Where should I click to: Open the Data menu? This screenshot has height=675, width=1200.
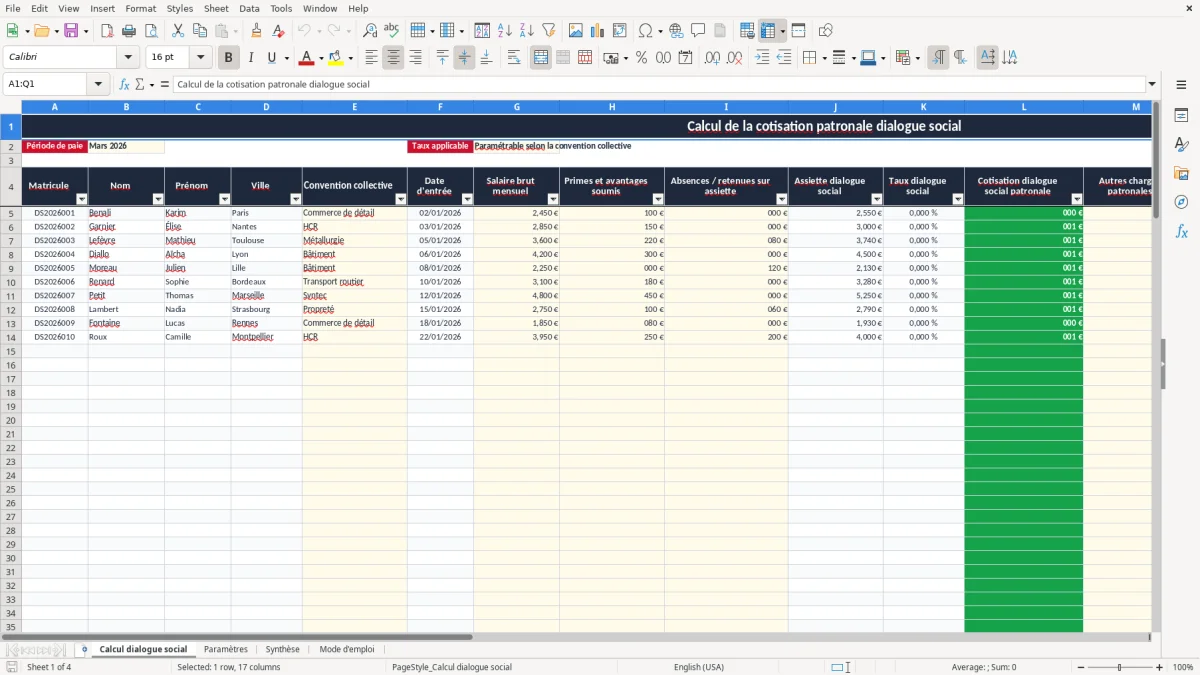point(249,8)
